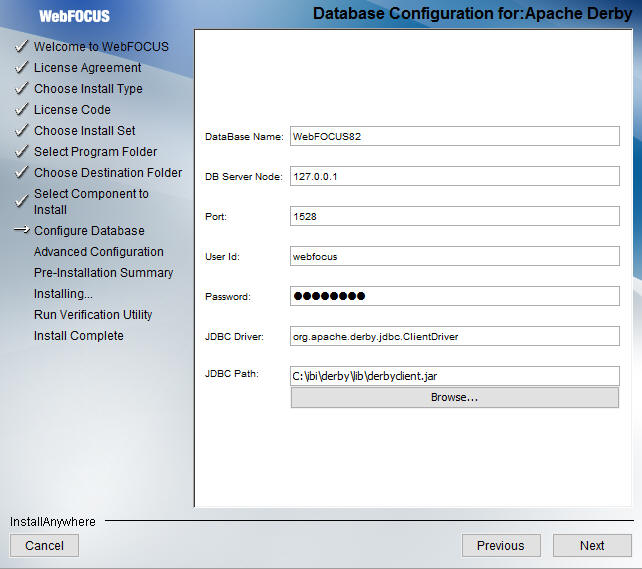Click checkmark next to Select Program Folder
Image resolution: width=642 pixels, height=569 pixels.
coord(21,151)
